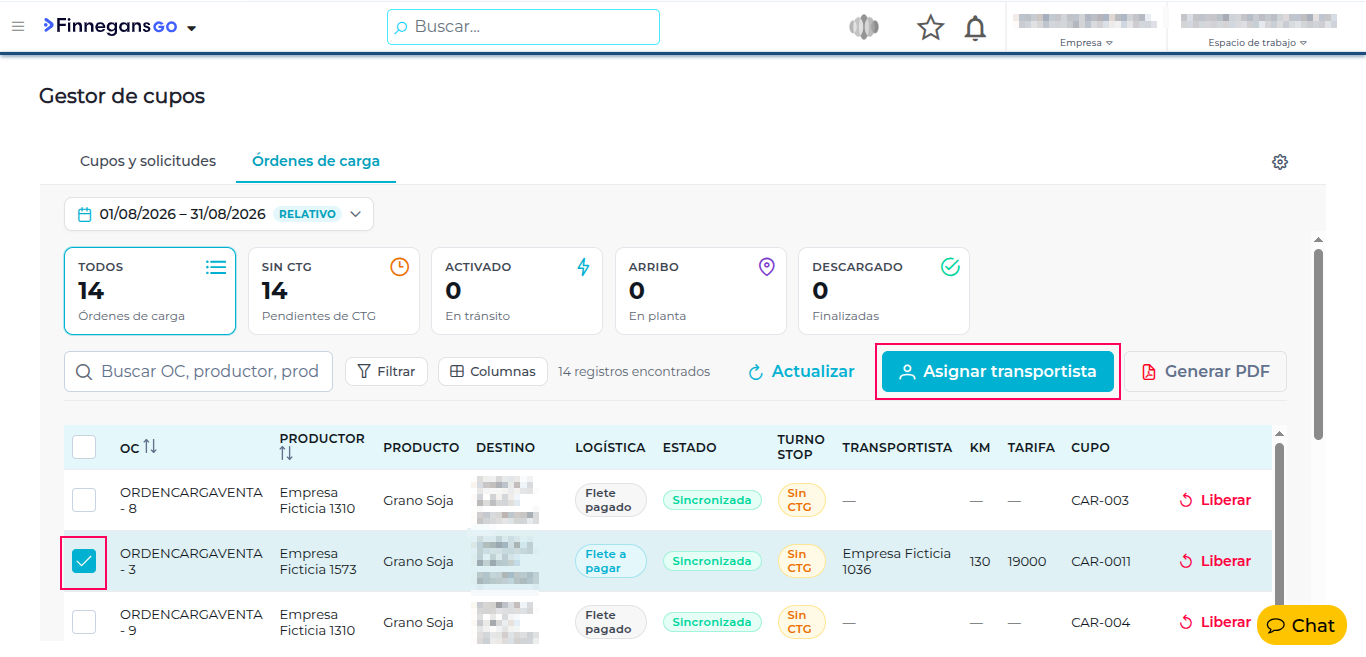Click the table scrollbar up arrow

pyautogui.click(x=1279, y=433)
